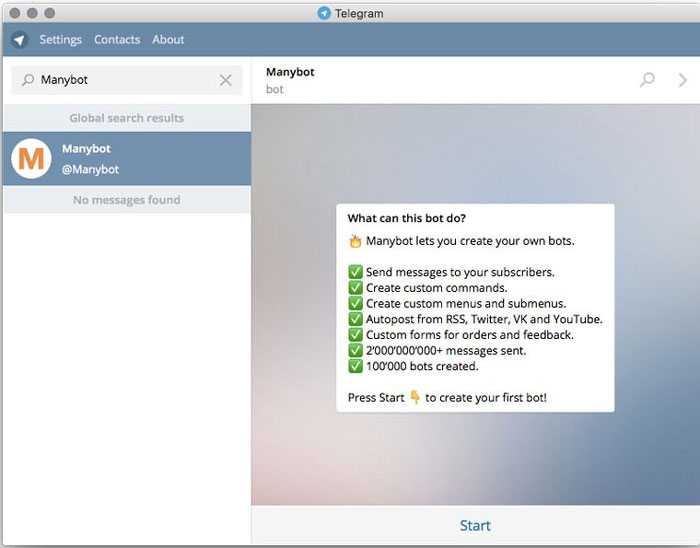This screenshot has width=700, height=548.
Task: Click 'Autopost from RSS, Twitter, VK and YouTube.' line
Action: click(x=475, y=319)
